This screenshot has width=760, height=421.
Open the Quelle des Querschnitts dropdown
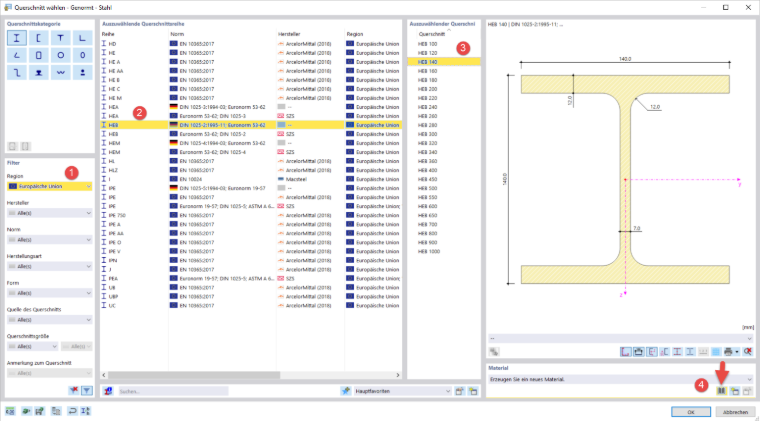pos(49,319)
